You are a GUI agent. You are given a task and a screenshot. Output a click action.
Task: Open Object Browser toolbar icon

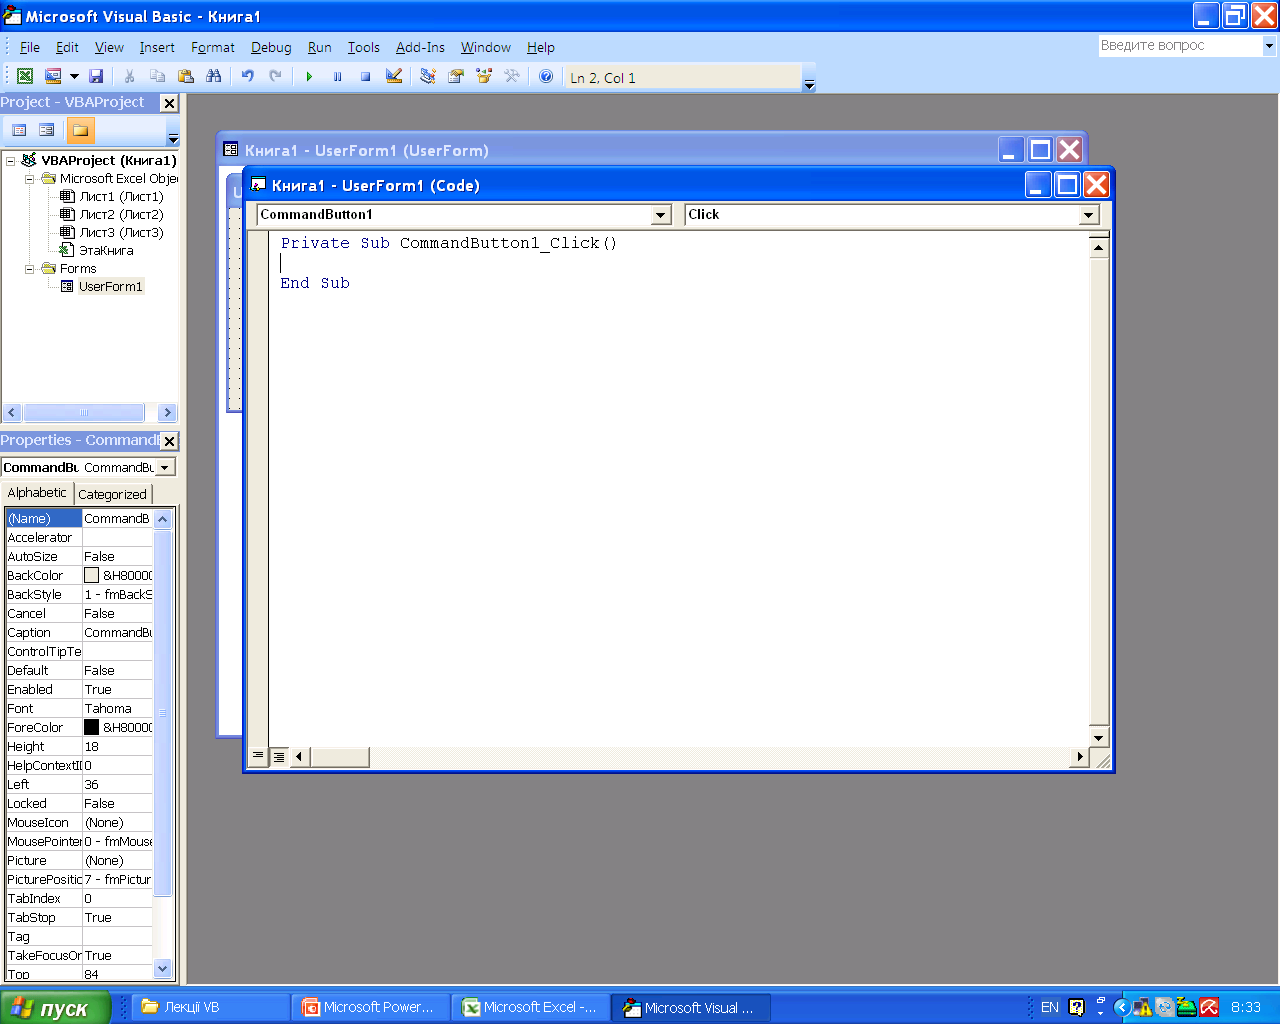tap(484, 76)
